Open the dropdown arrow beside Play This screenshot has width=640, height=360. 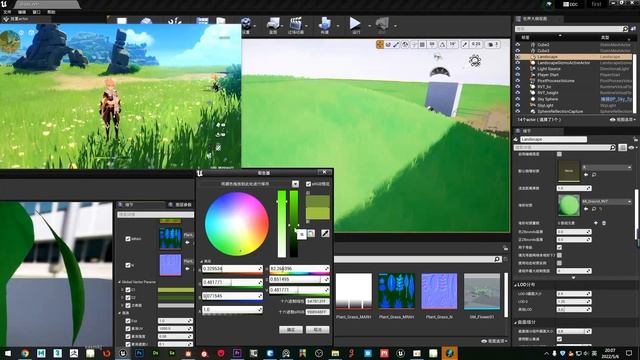(x=369, y=26)
